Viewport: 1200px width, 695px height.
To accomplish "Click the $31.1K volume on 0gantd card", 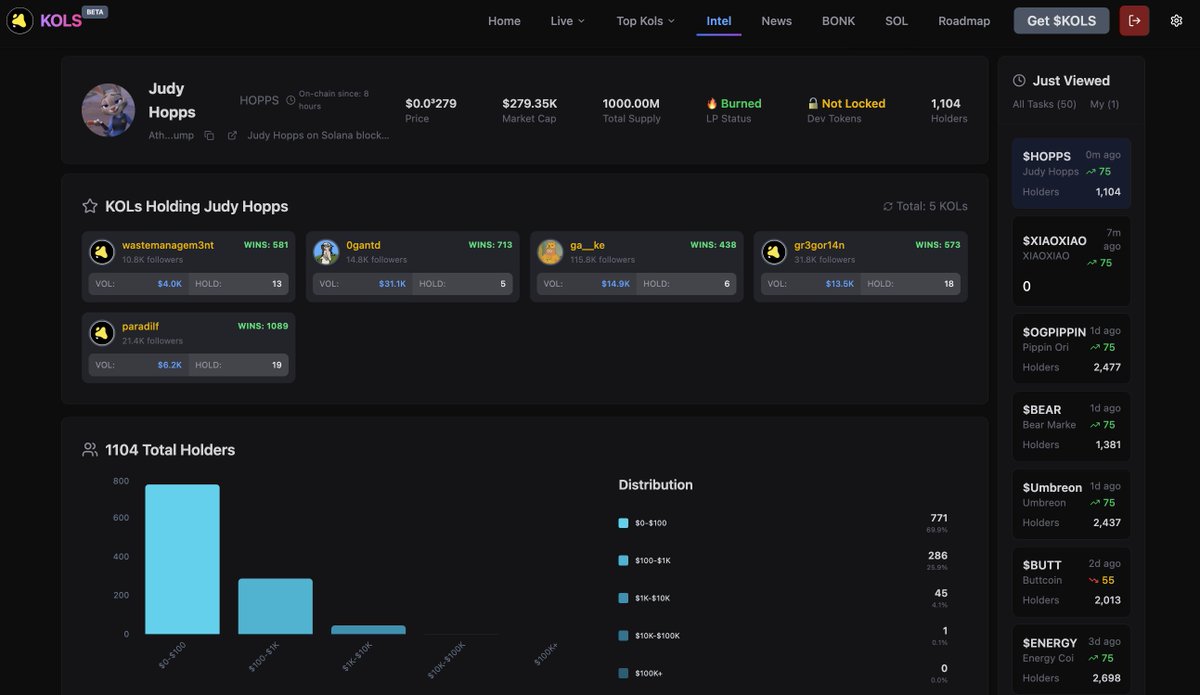I will [x=392, y=284].
